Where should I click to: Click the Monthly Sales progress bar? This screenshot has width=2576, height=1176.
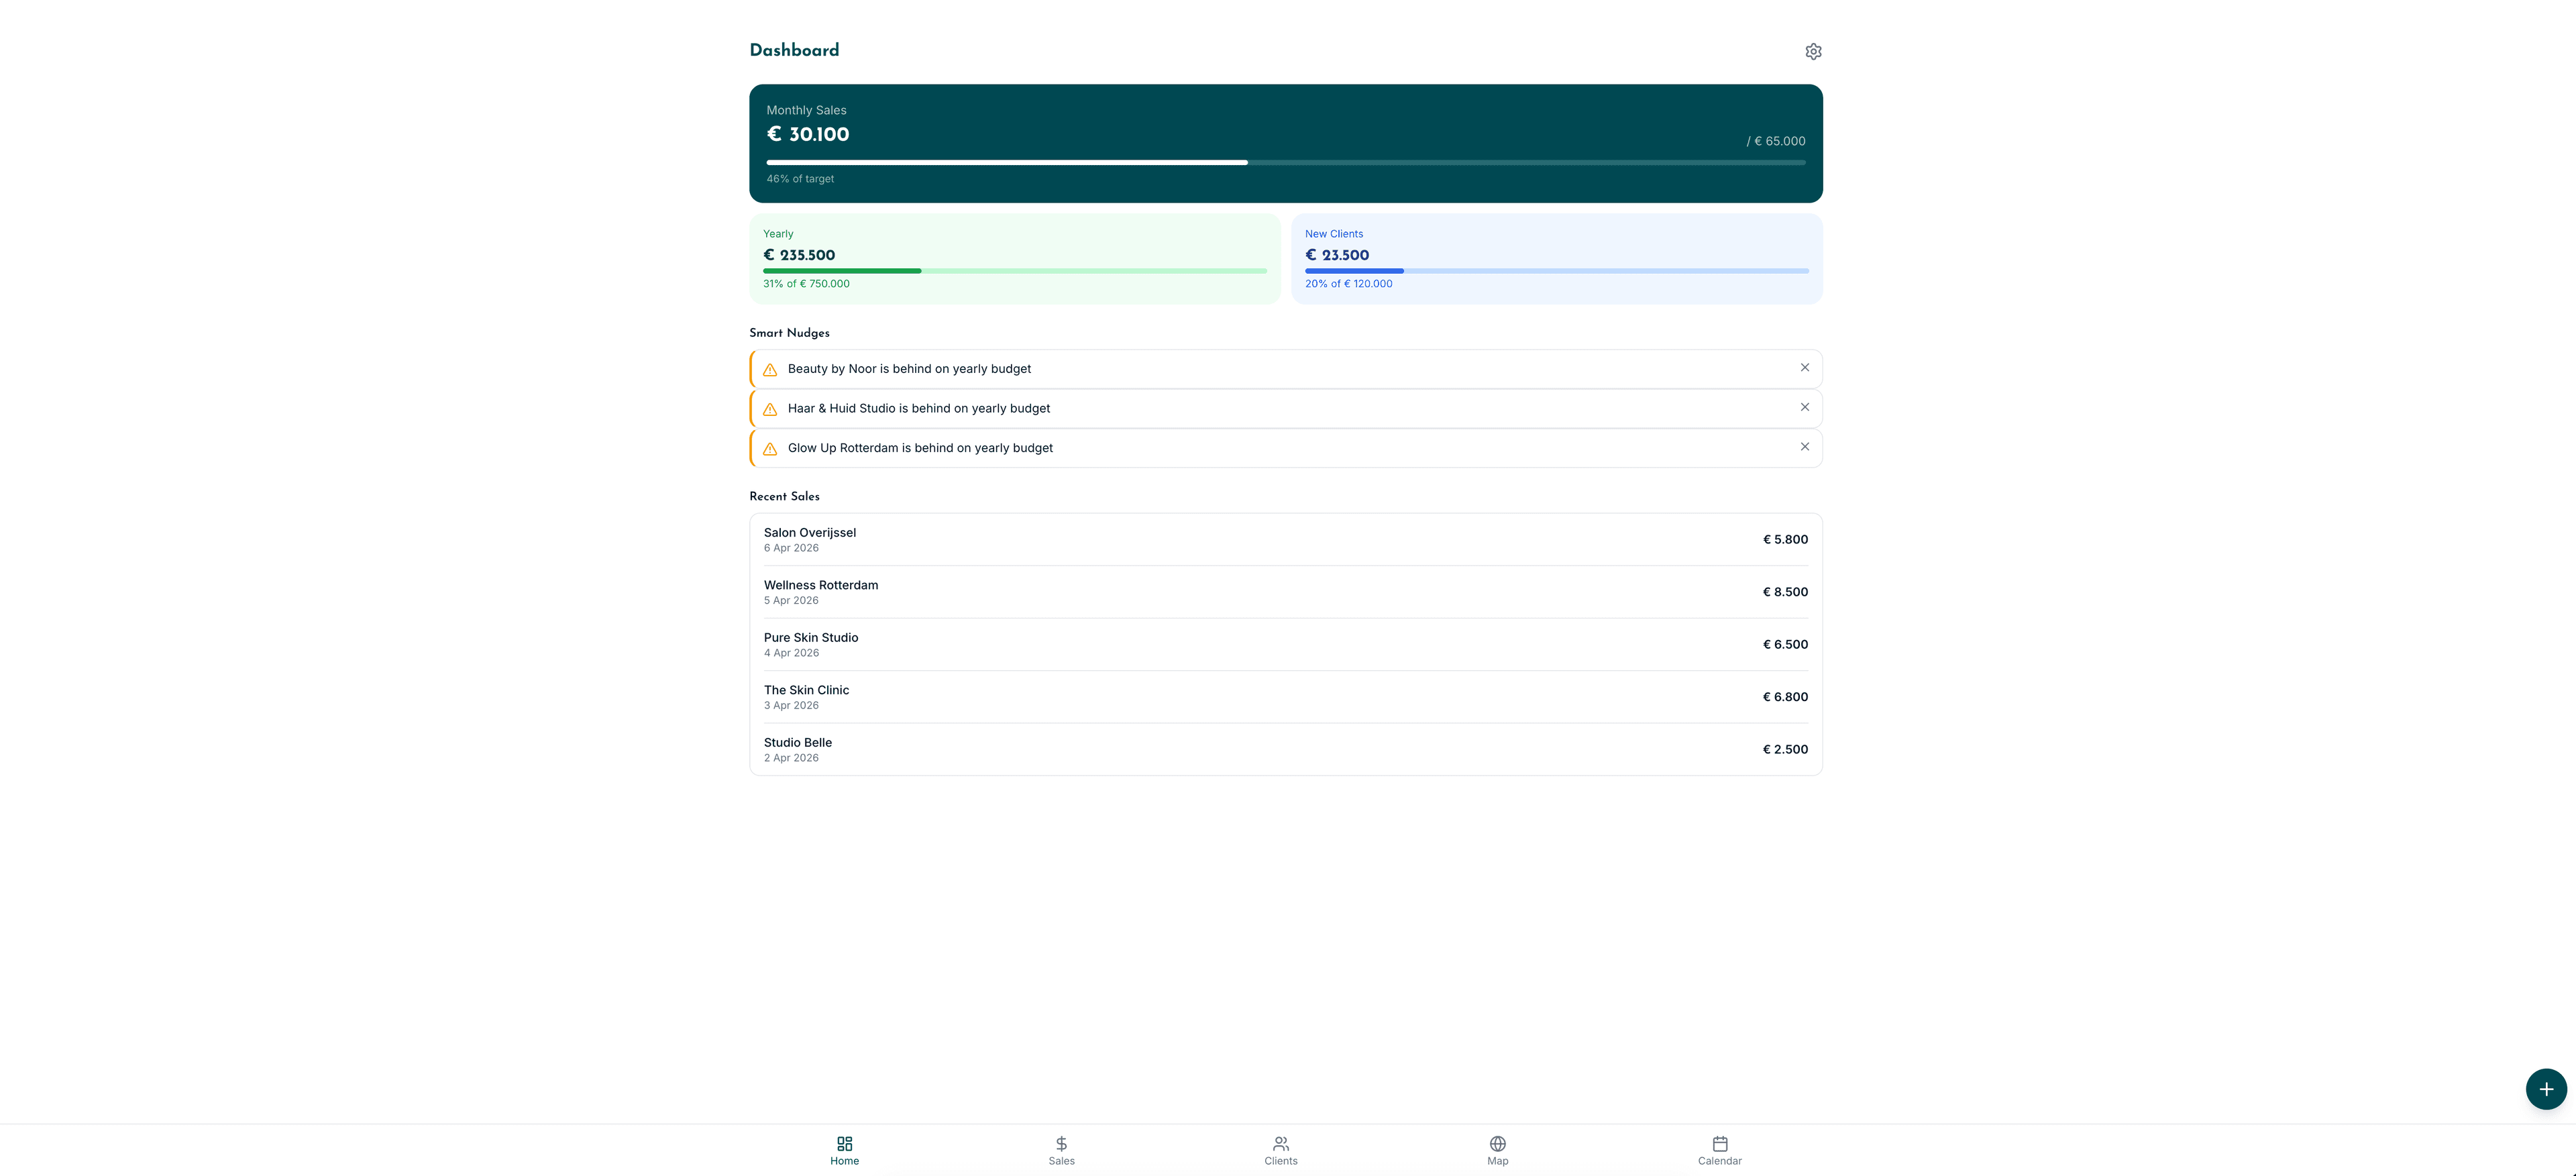coord(1285,162)
